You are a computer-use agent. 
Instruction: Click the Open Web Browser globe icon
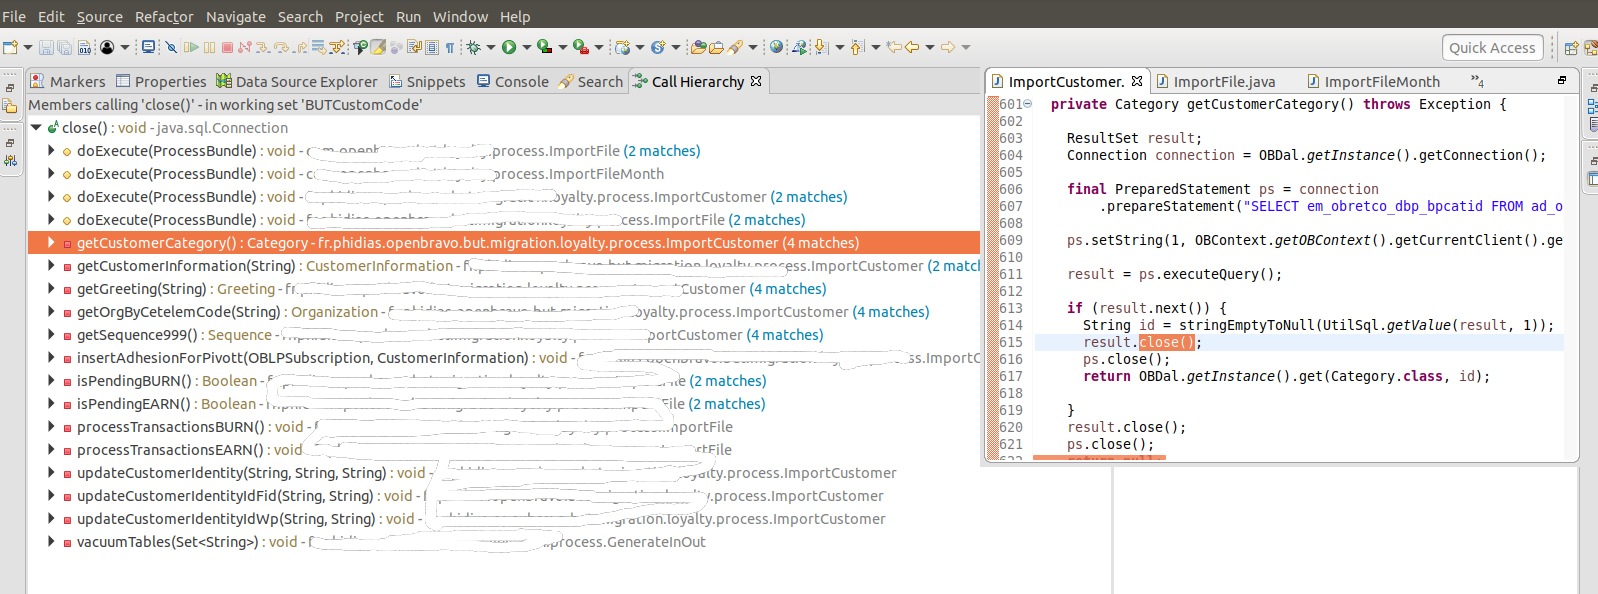(776, 47)
